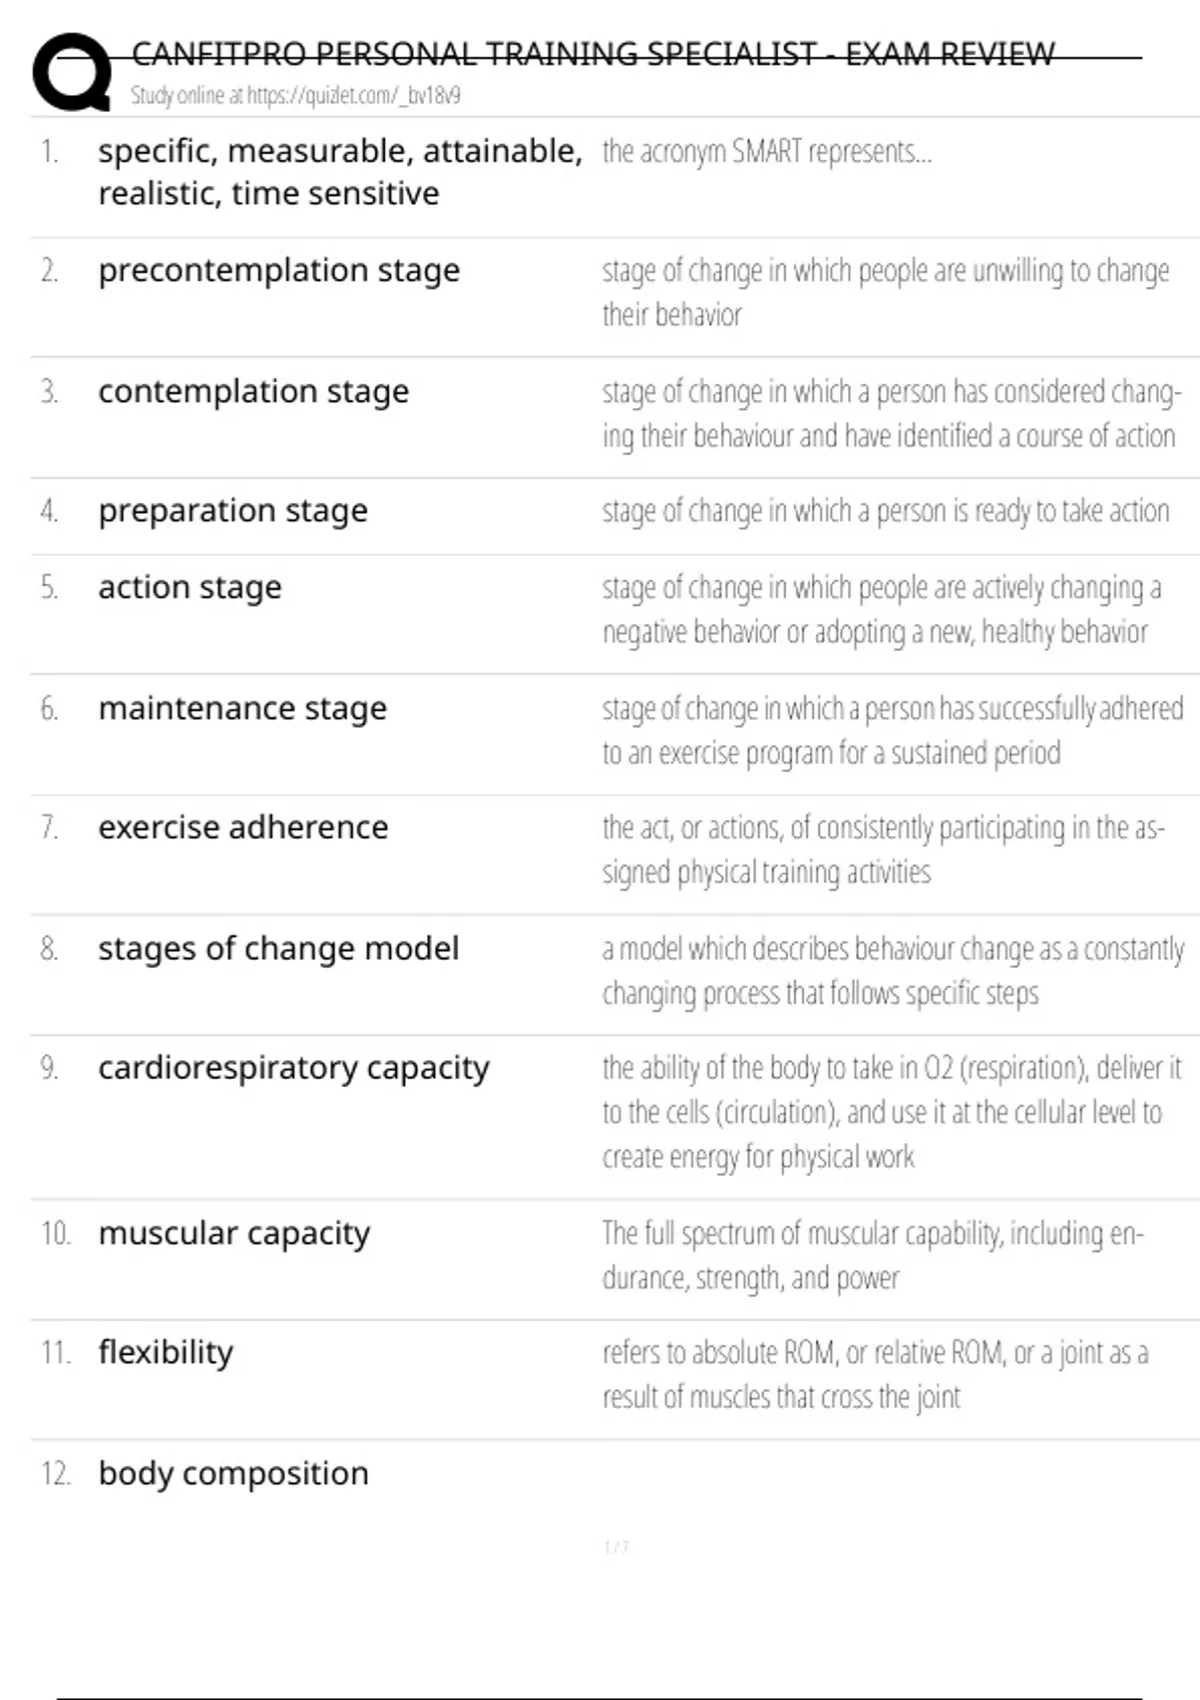Click the SMART acronym definition text
The height and width of the screenshot is (1700, 1200).
(x=767, y=152)
